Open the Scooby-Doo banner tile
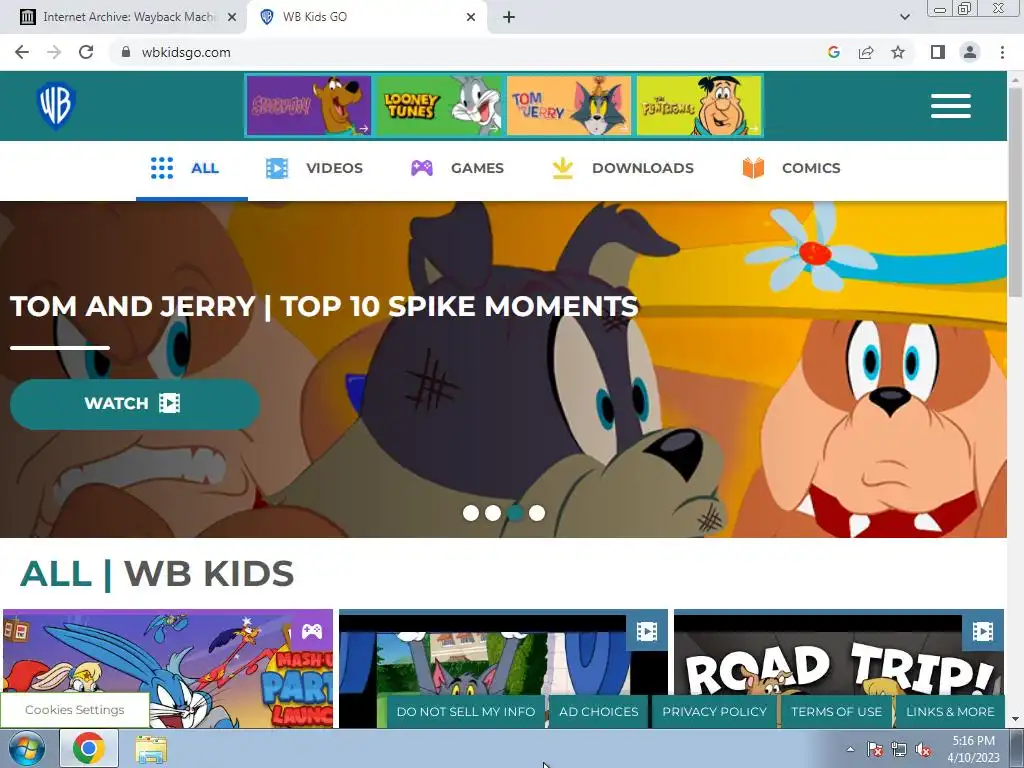 [x=309, y=106]
